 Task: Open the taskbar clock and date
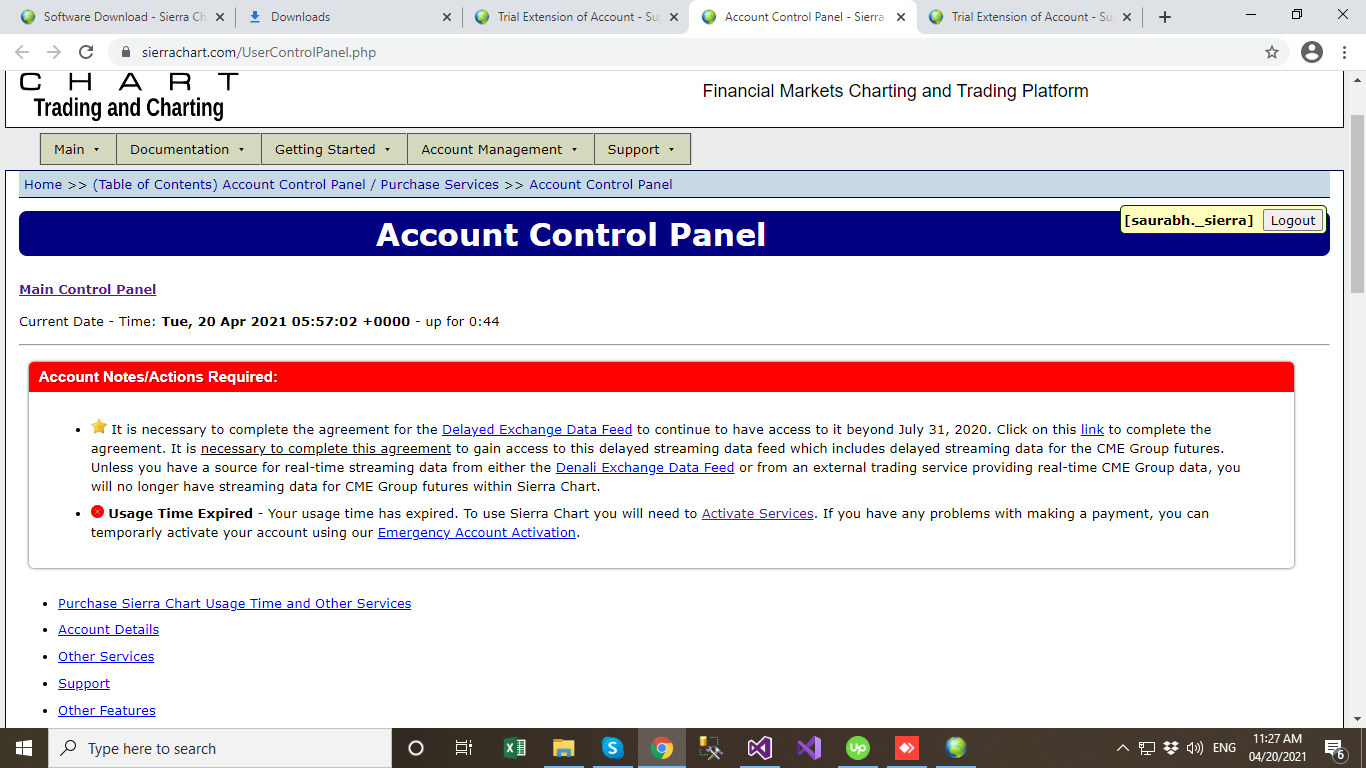coord(1277,748)
